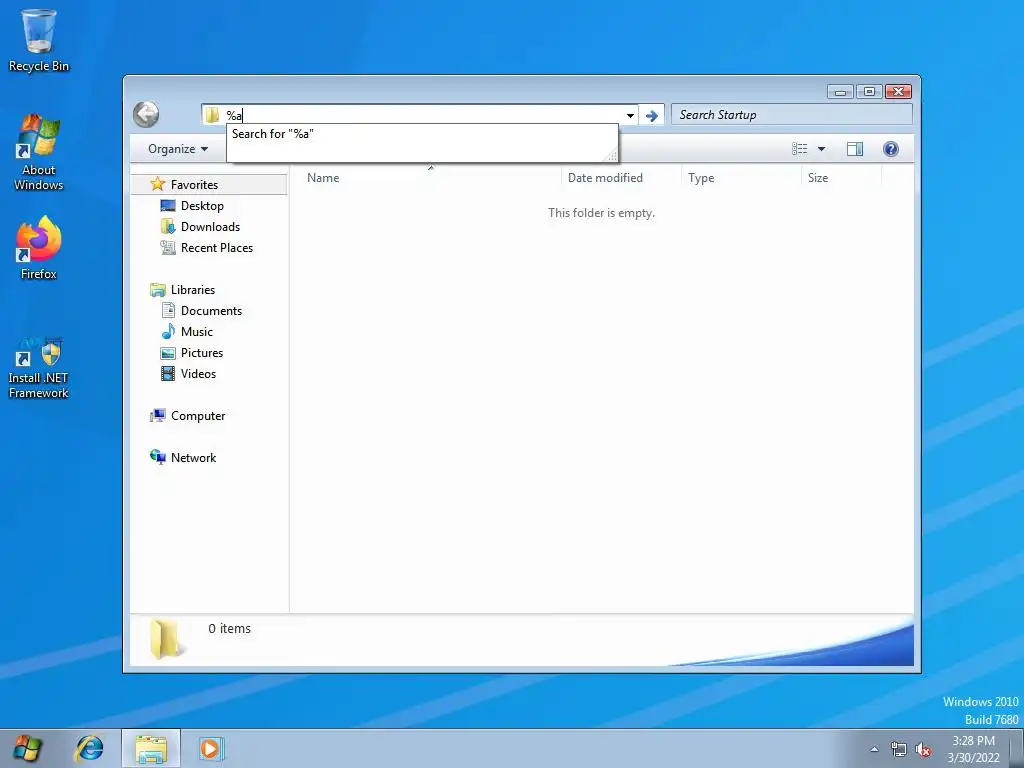Click the Search Startup box

pyautogui.click(x=792, y=115)
